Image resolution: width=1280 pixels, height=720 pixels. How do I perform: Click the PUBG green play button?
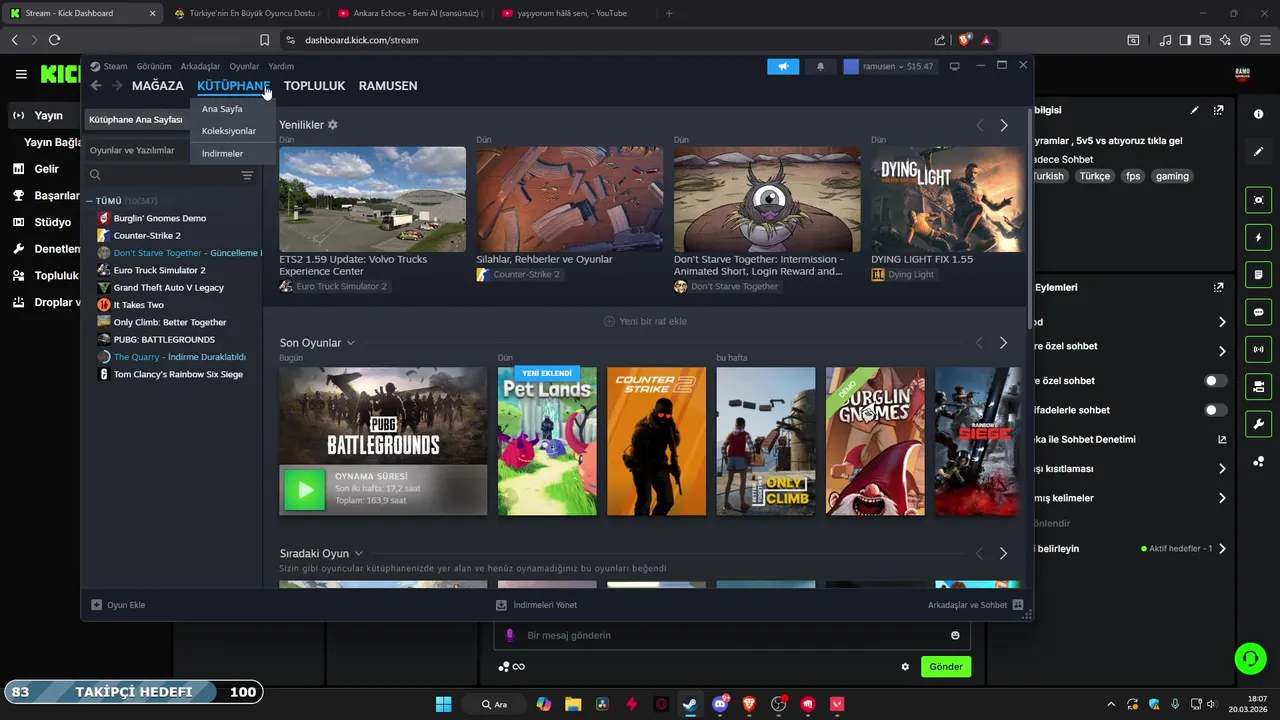[x=305, y=490]
